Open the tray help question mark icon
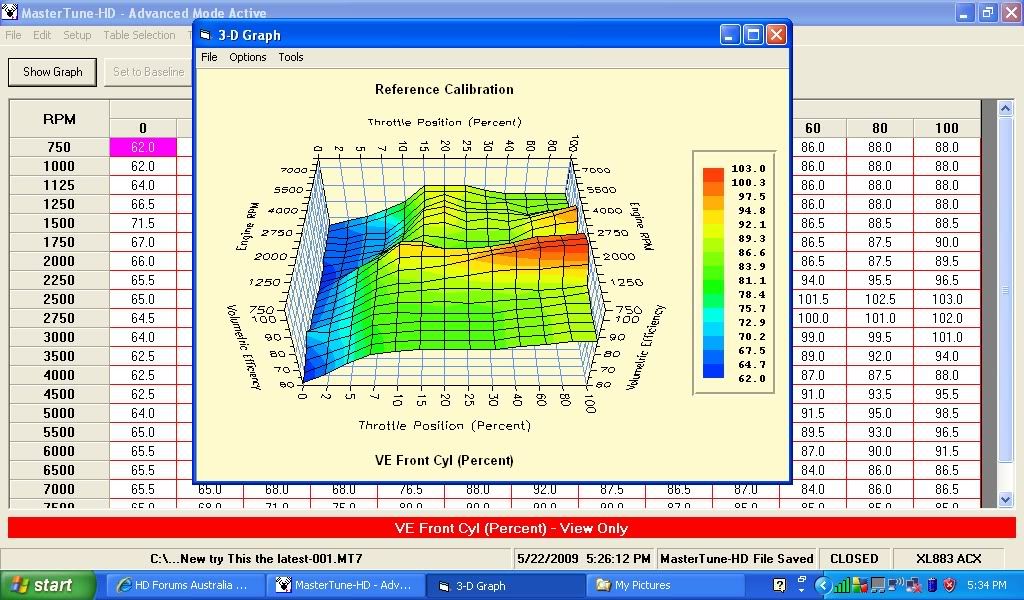Image resolution: width=1024 pixels, height=600 pixels. coord(780,585)
